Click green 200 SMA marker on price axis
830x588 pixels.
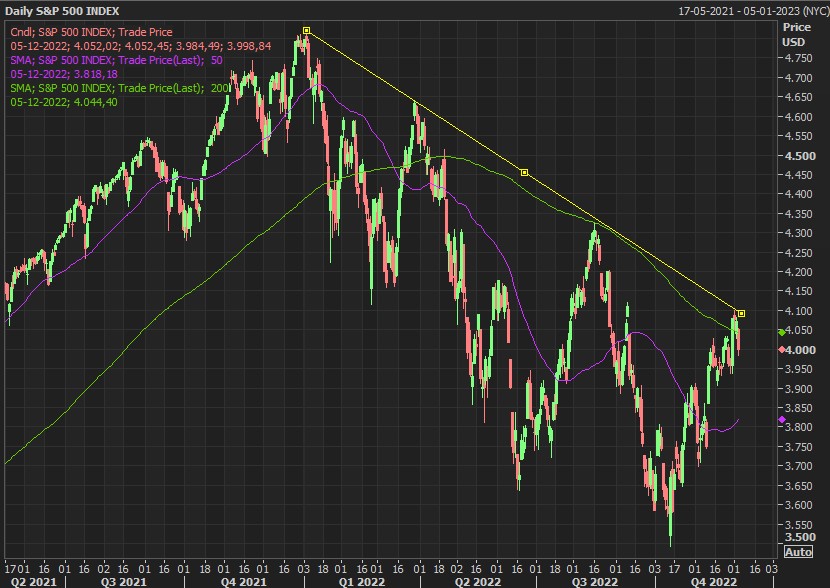[x=782, y=332]
